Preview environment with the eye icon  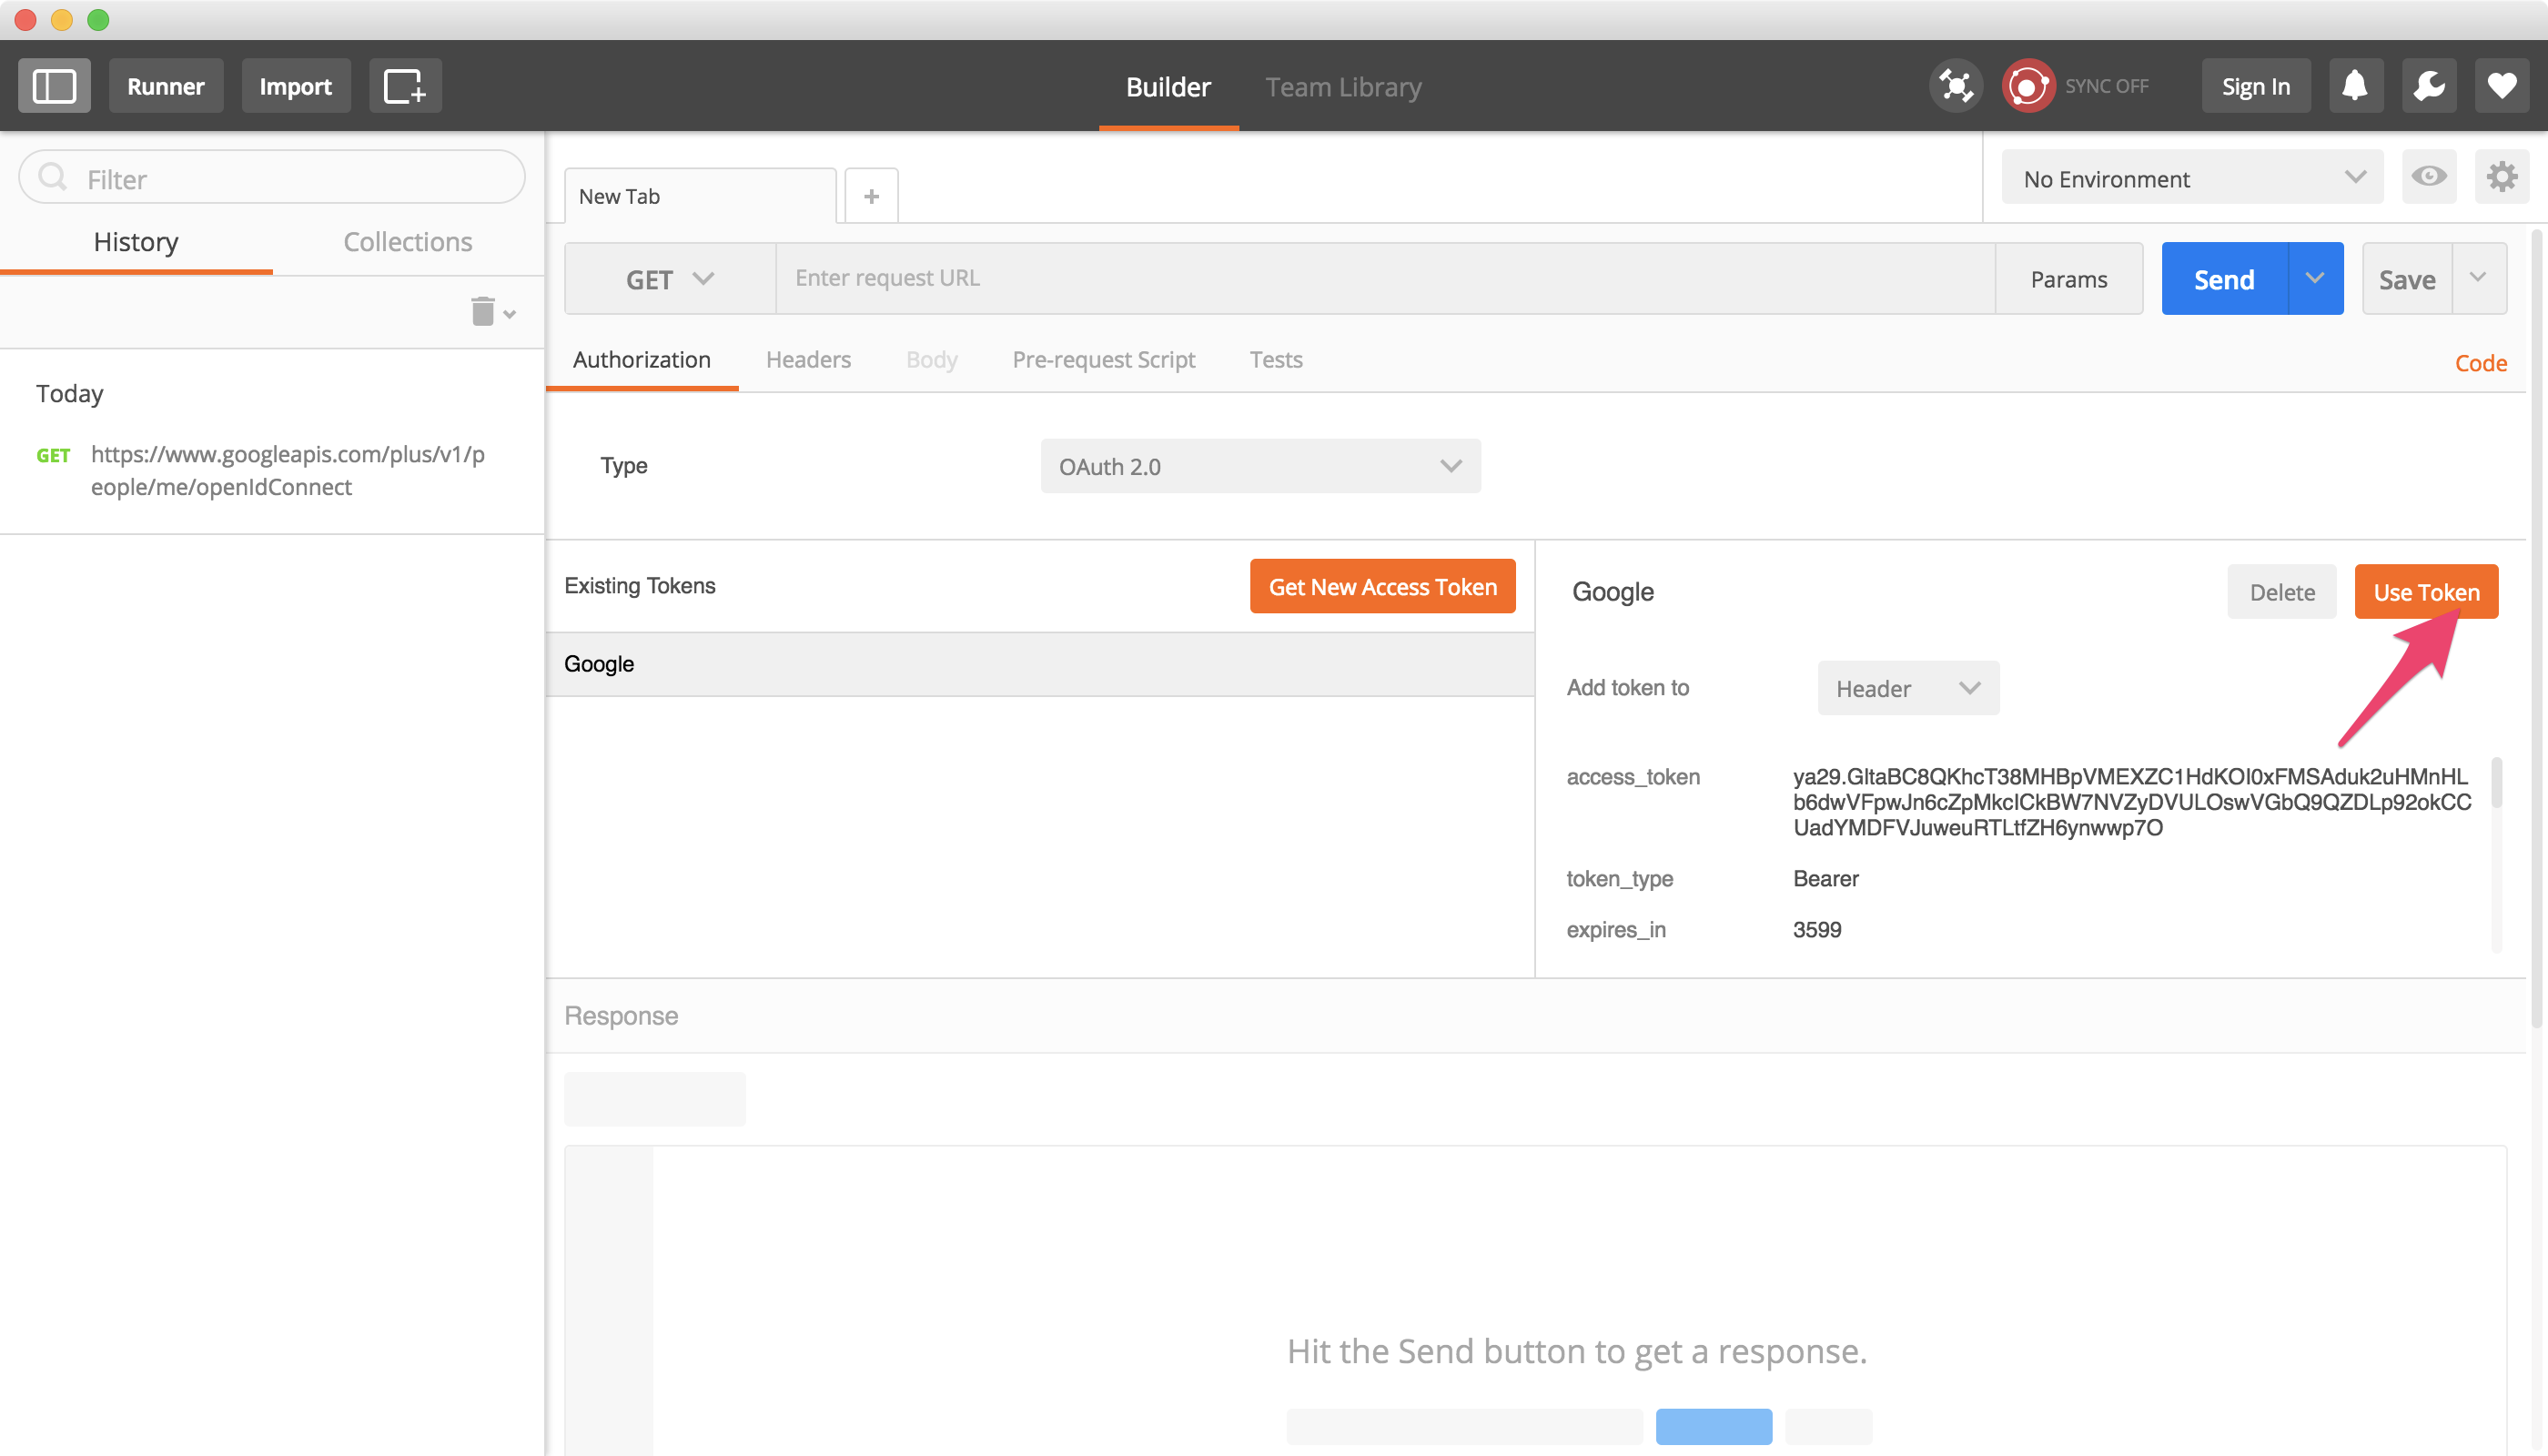pos(2430,176)
